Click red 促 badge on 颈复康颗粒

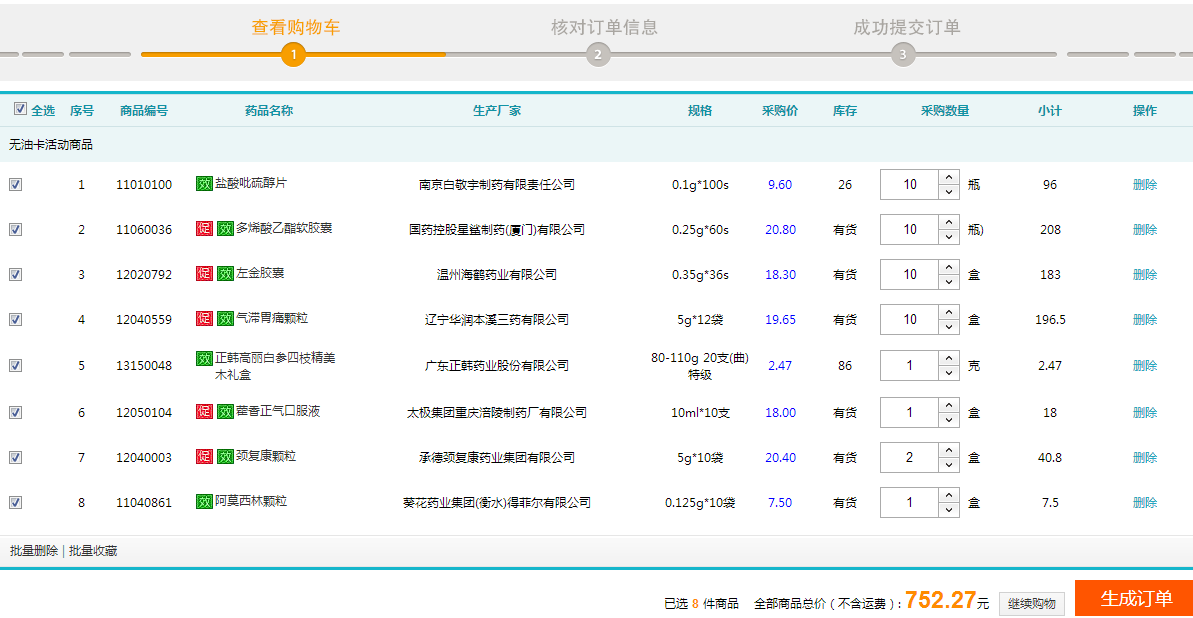tap(204, 457)
